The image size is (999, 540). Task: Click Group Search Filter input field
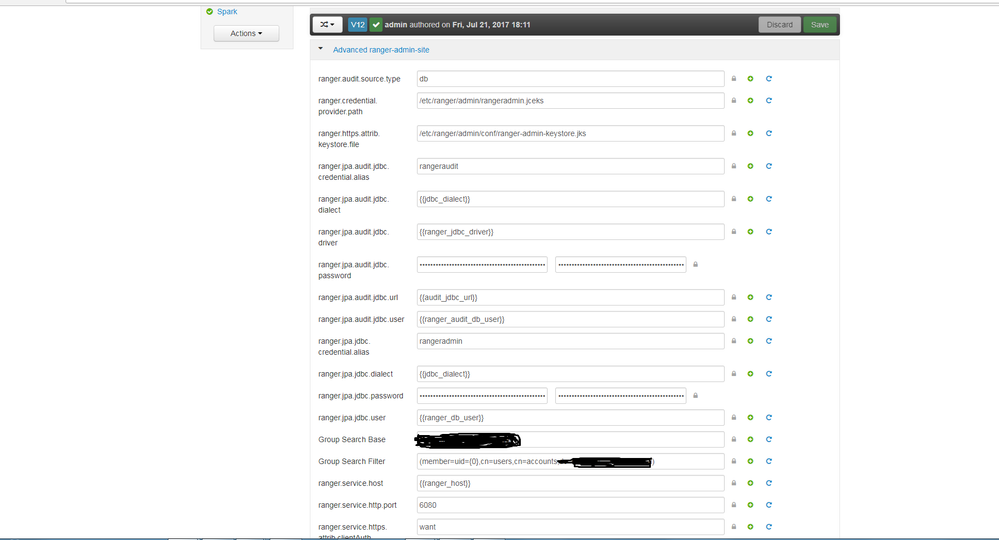[570, 461]
